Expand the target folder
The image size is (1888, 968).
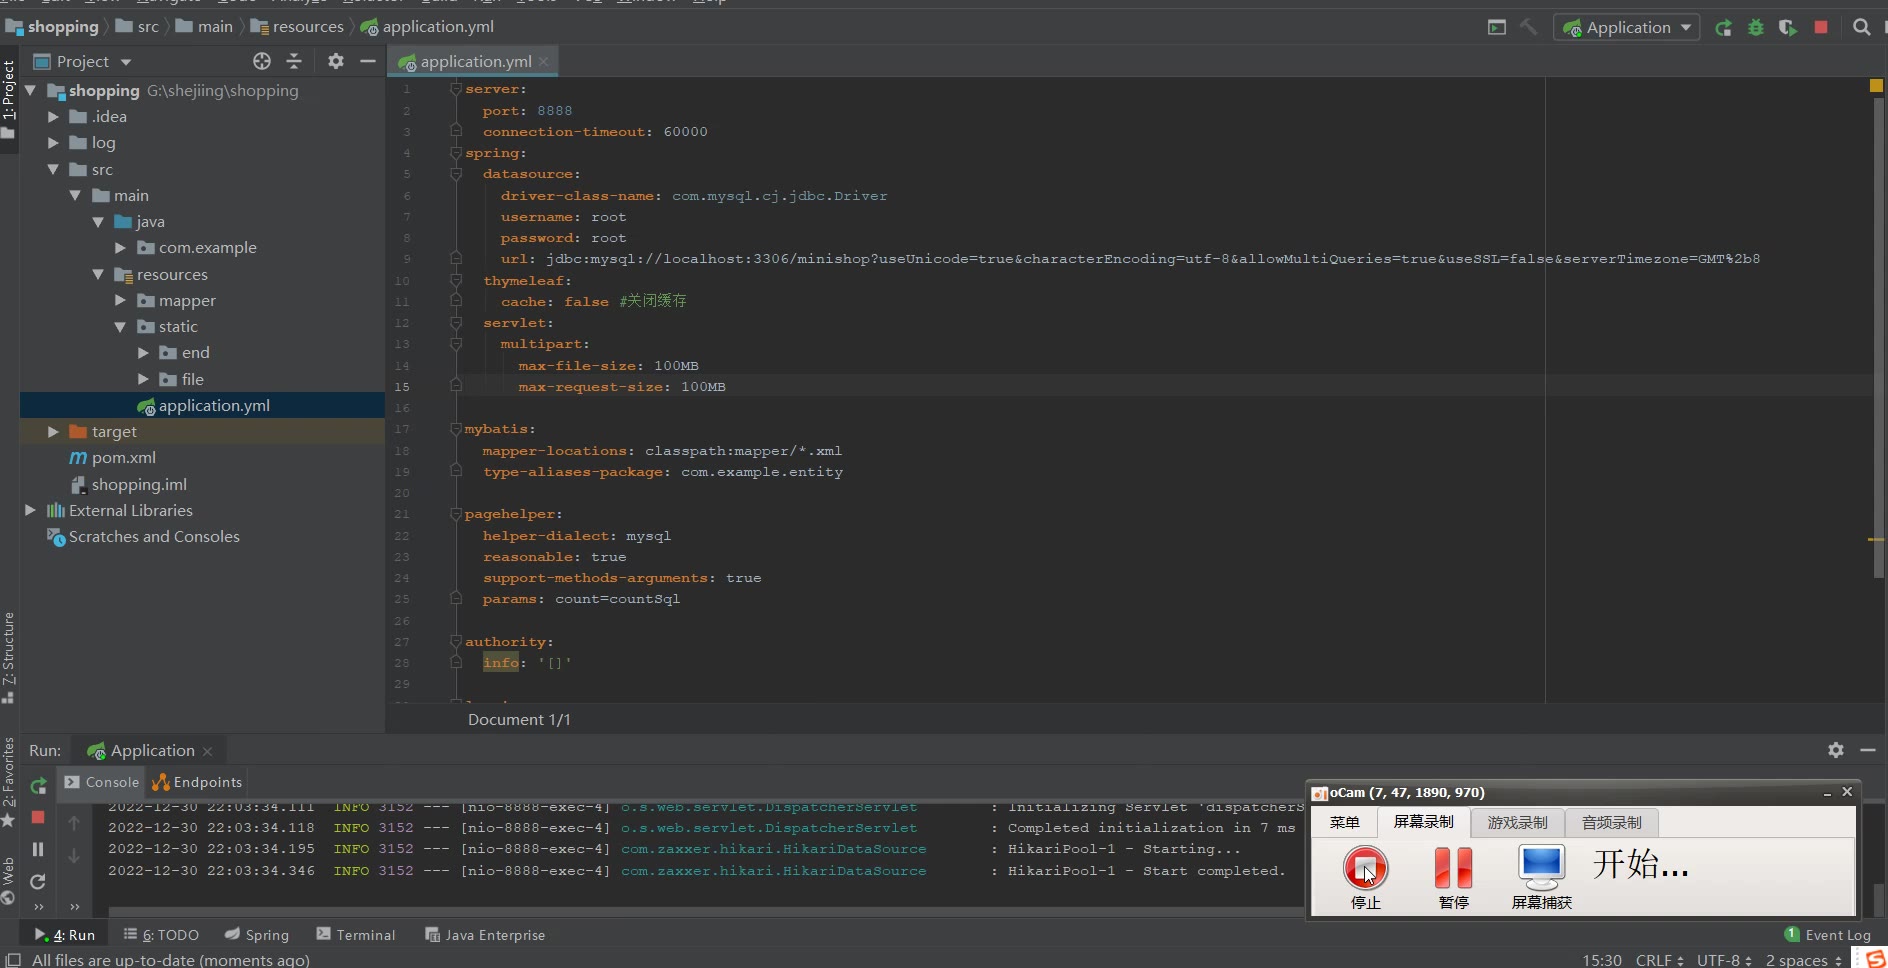53,432
